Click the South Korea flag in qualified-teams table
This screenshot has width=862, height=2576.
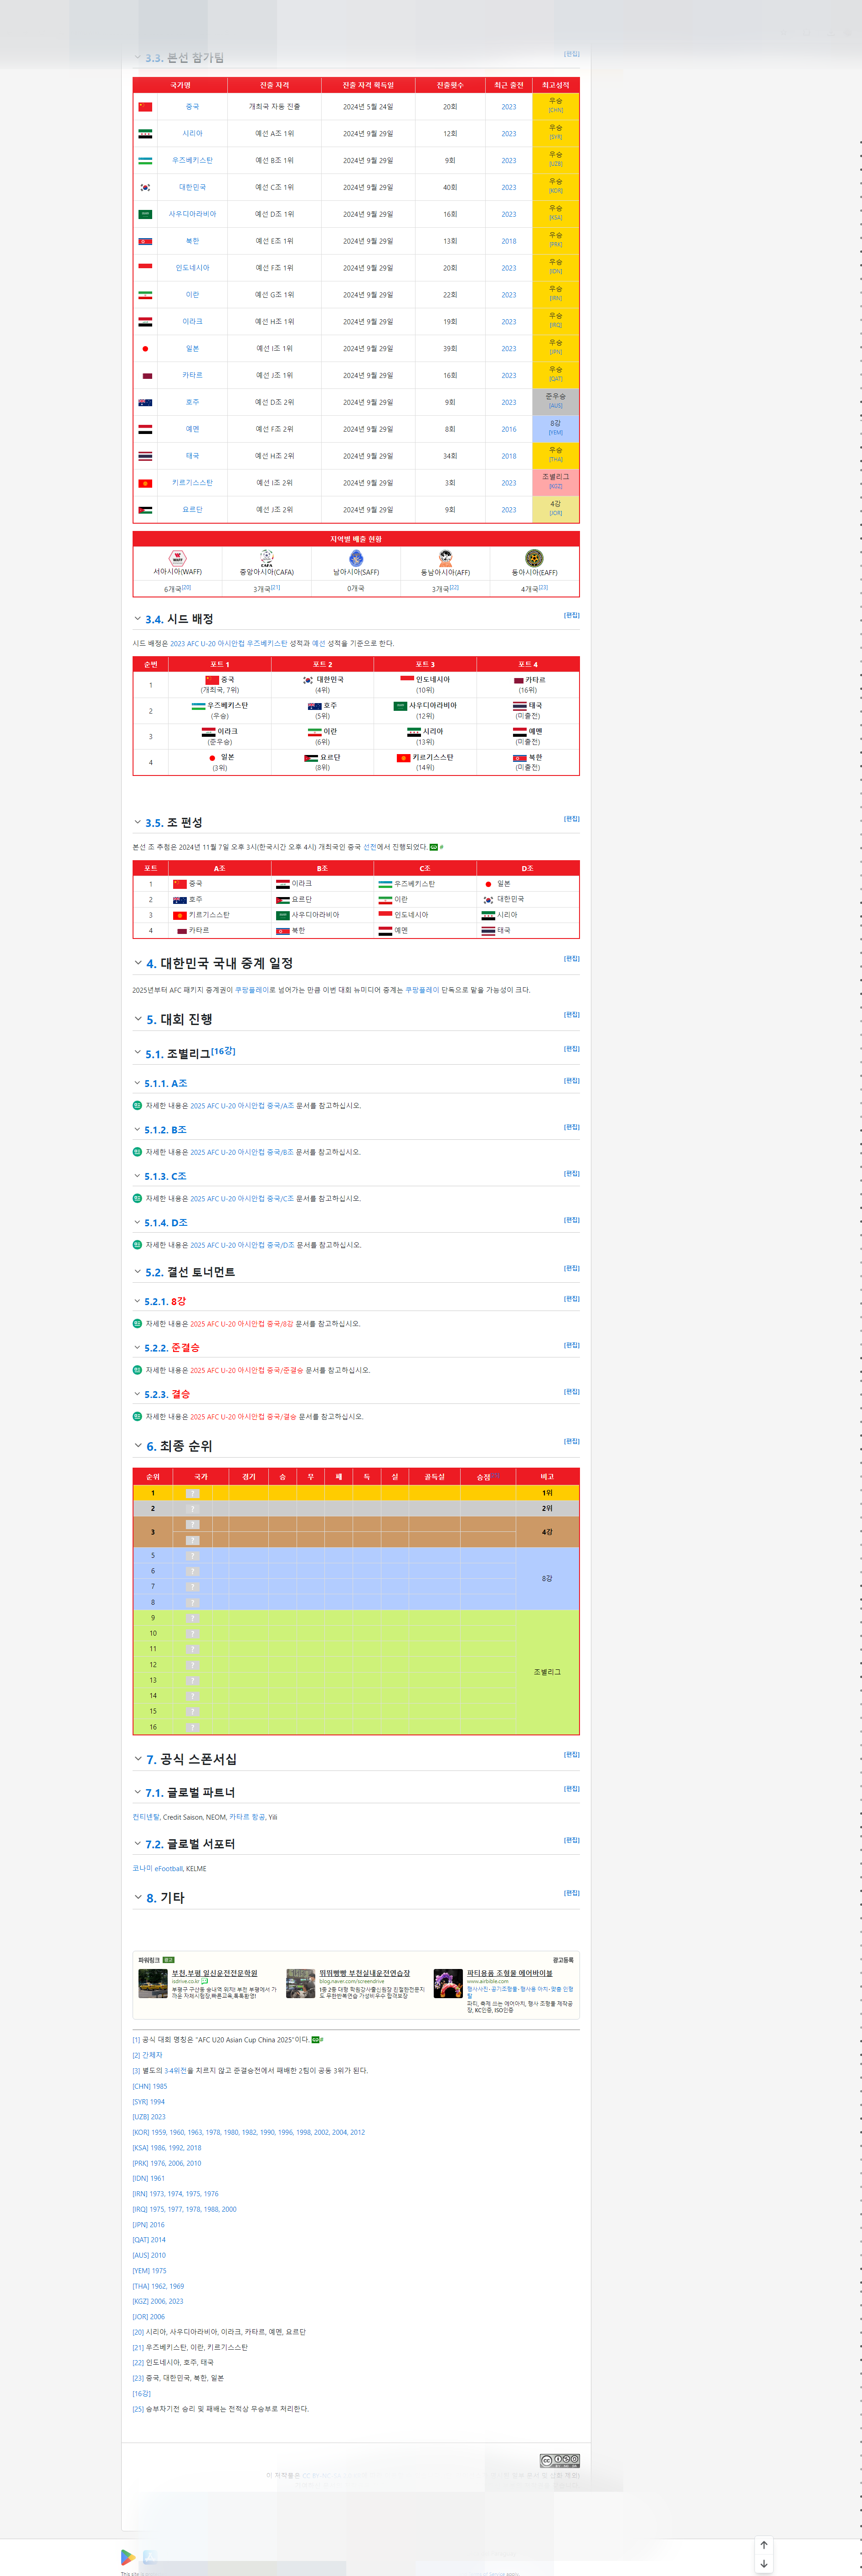coord(145,188)
